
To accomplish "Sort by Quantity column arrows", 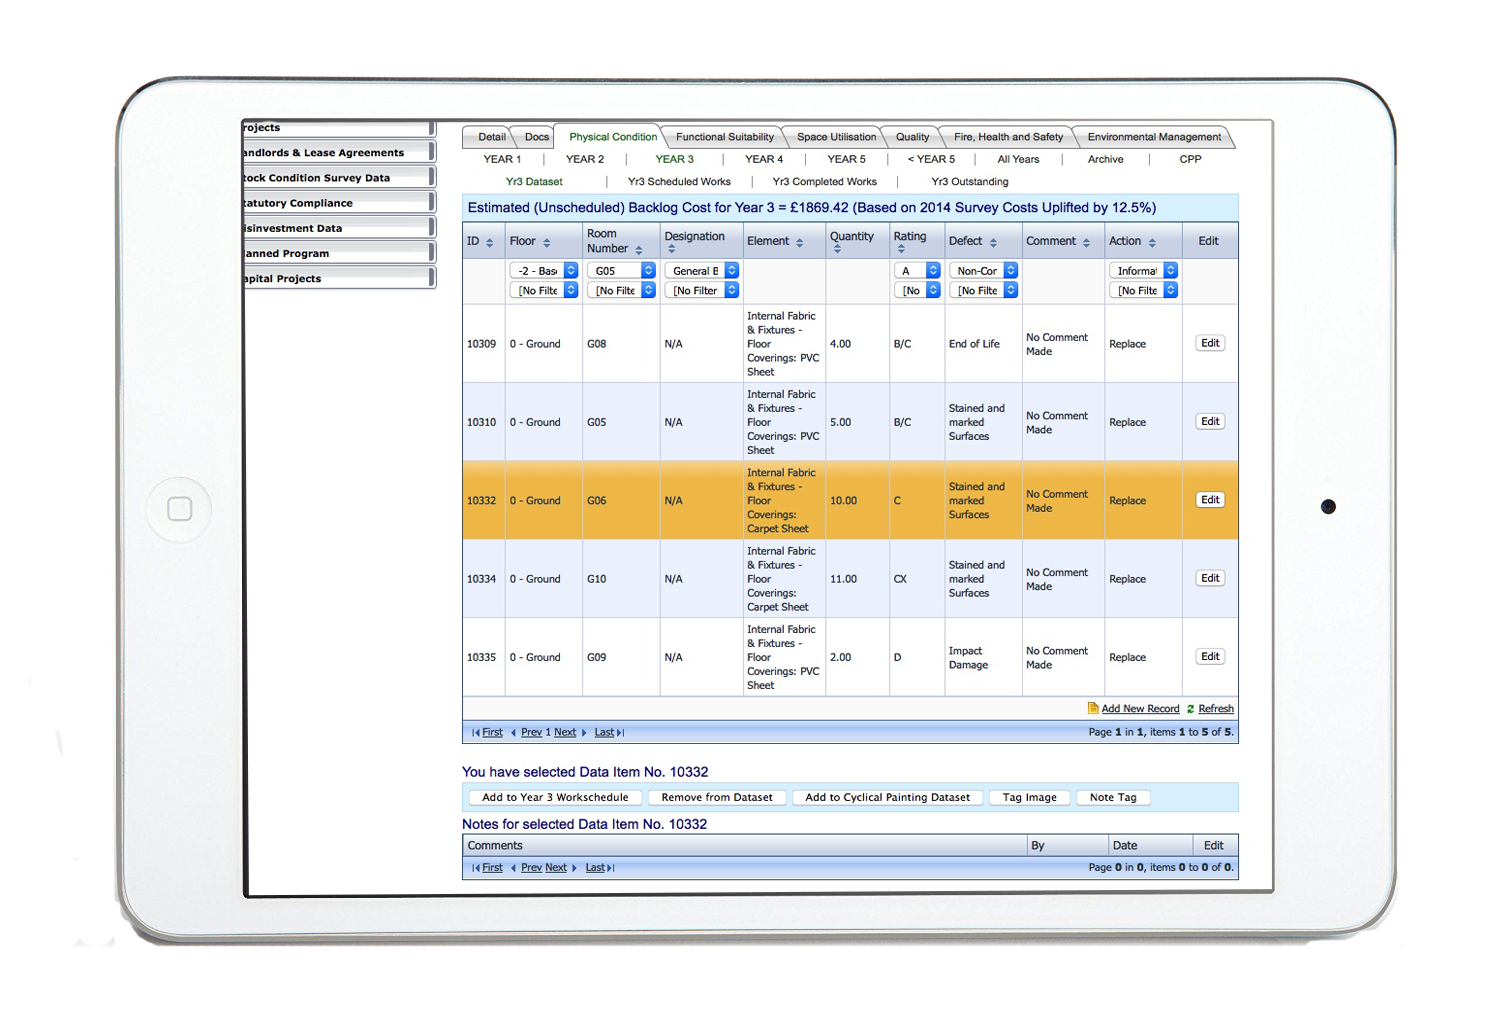I will (837, 250).
